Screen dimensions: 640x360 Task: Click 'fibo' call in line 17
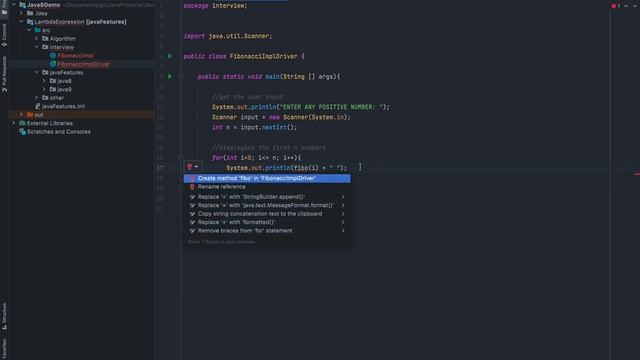301,168
